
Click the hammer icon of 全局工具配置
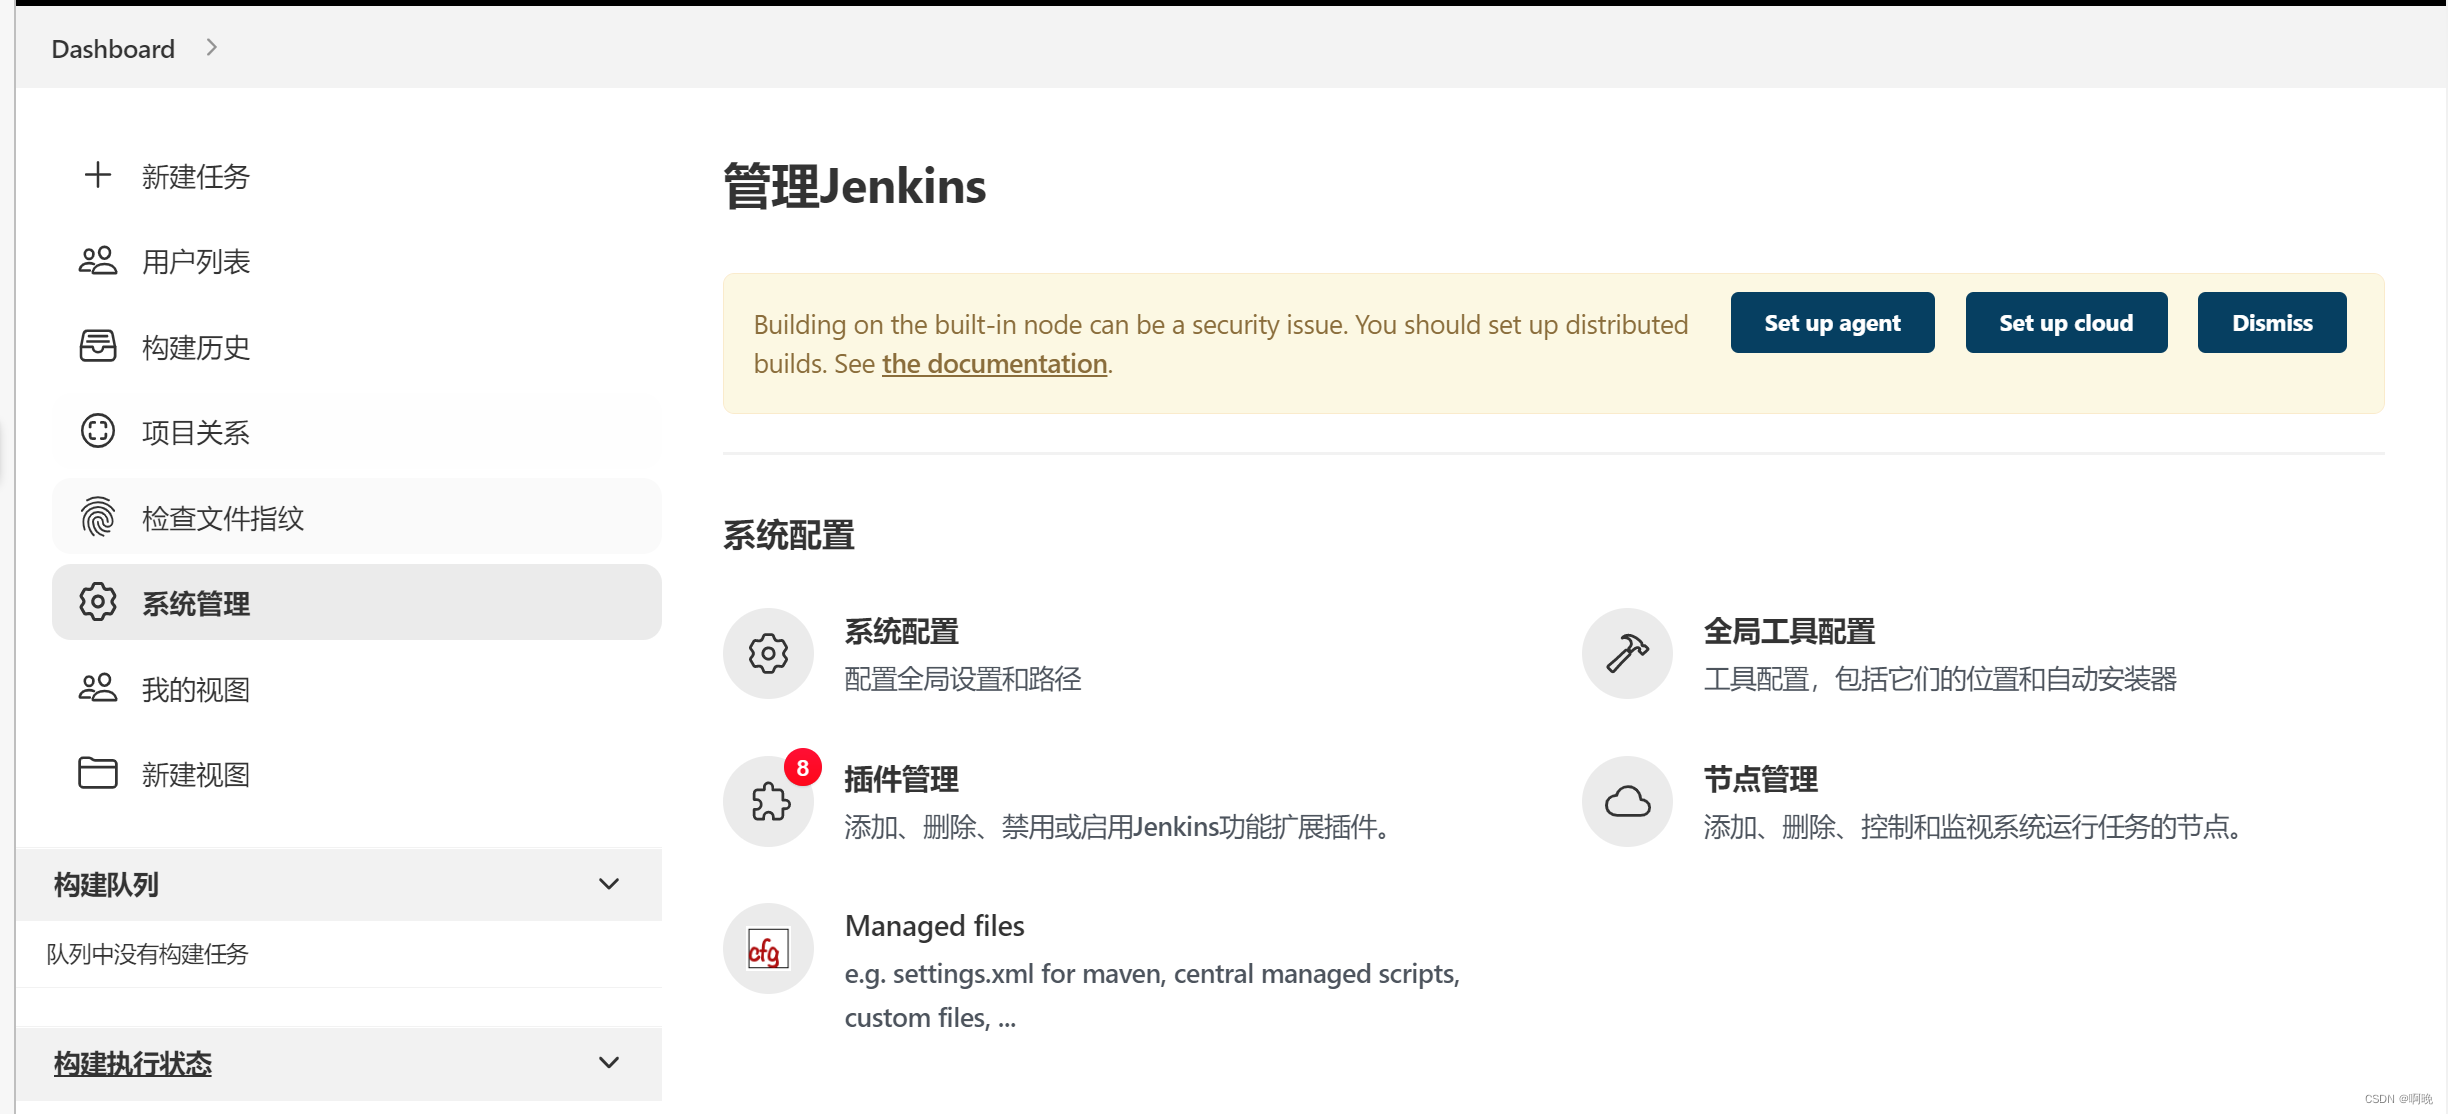point(1627,654)
